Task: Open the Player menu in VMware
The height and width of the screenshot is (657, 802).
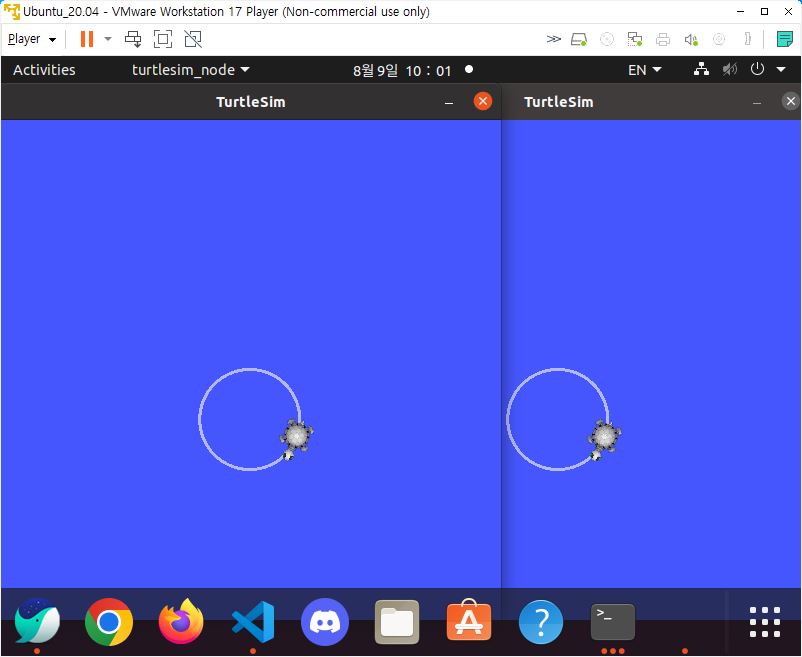Action: [32, 39]
